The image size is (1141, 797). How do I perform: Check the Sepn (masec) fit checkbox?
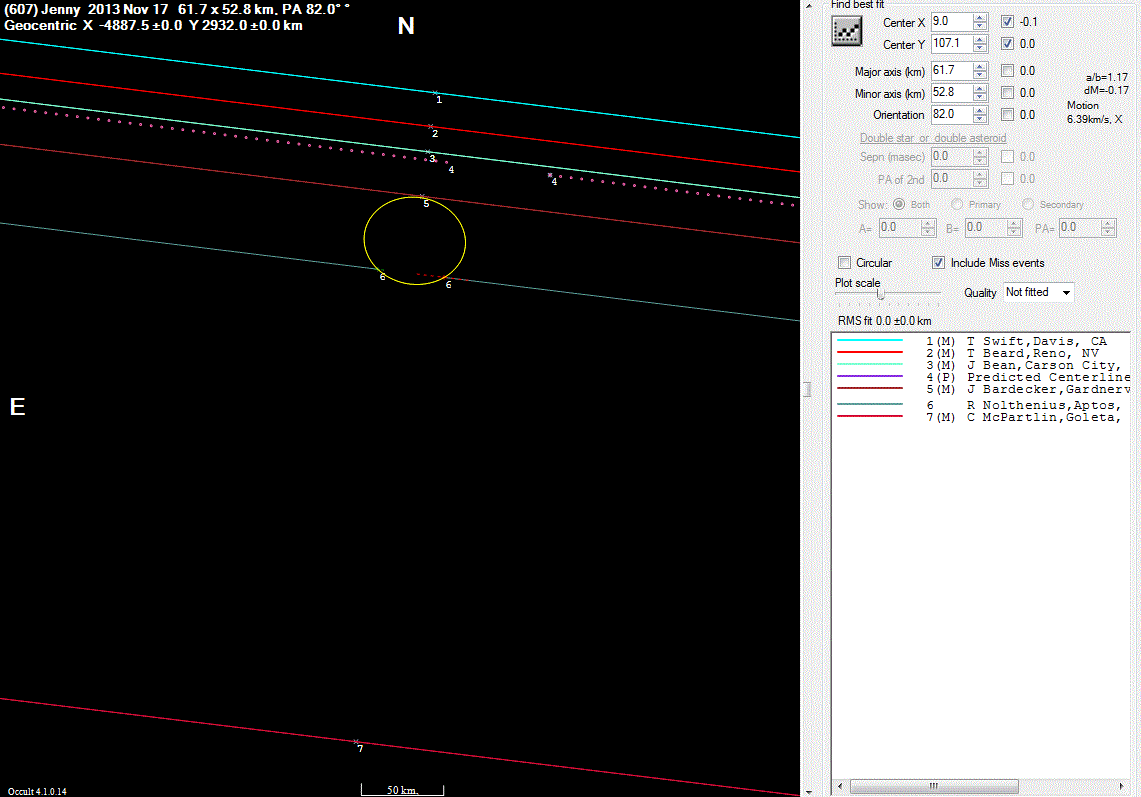coord(1007,156)
